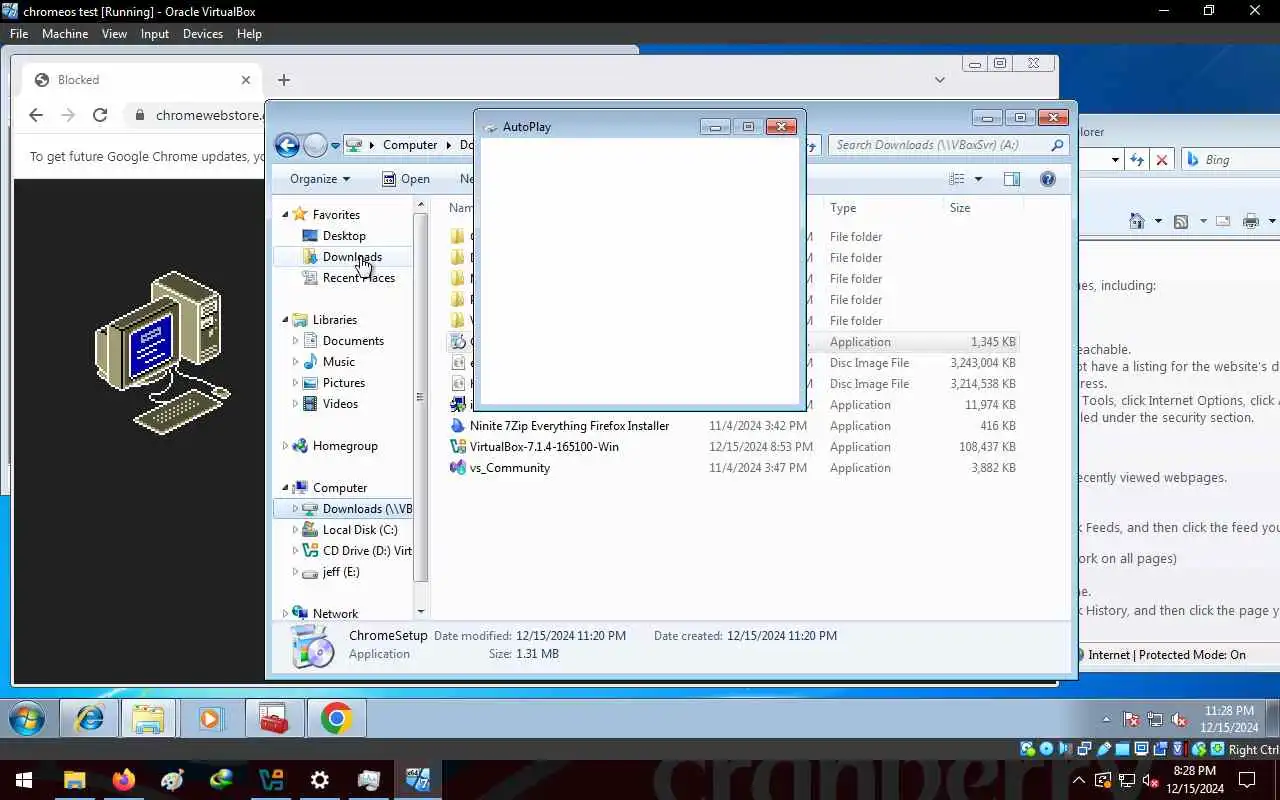
Task: Open the change-view options dropdown arrow
Action: [978, 179]
